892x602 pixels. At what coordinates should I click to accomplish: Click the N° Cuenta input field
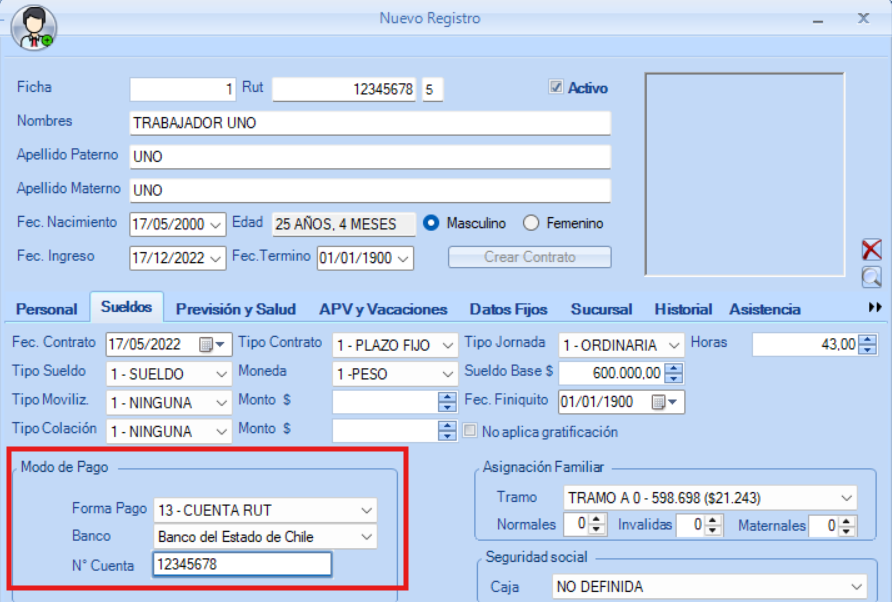pyautogui.click(x=241, y=565)
